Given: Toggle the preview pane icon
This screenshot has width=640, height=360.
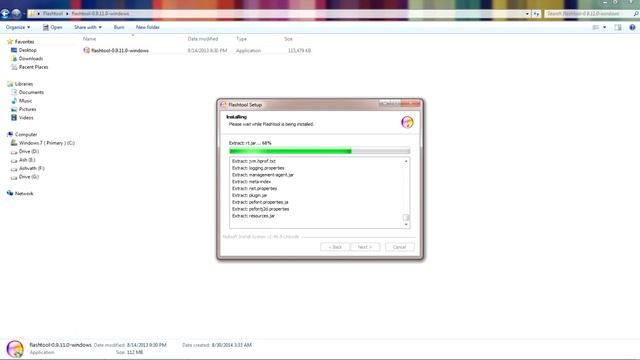Looking at the screenshot, I should click(618, 27).
